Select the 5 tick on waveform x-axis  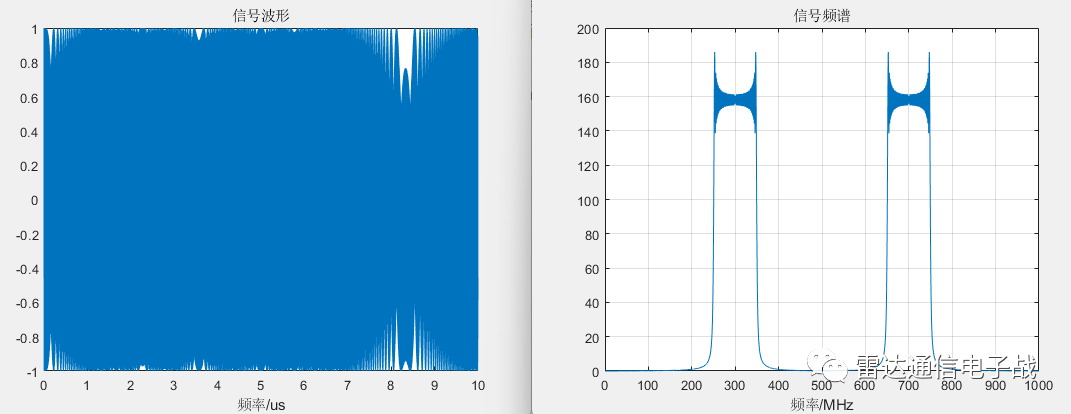tap(260, 385)
